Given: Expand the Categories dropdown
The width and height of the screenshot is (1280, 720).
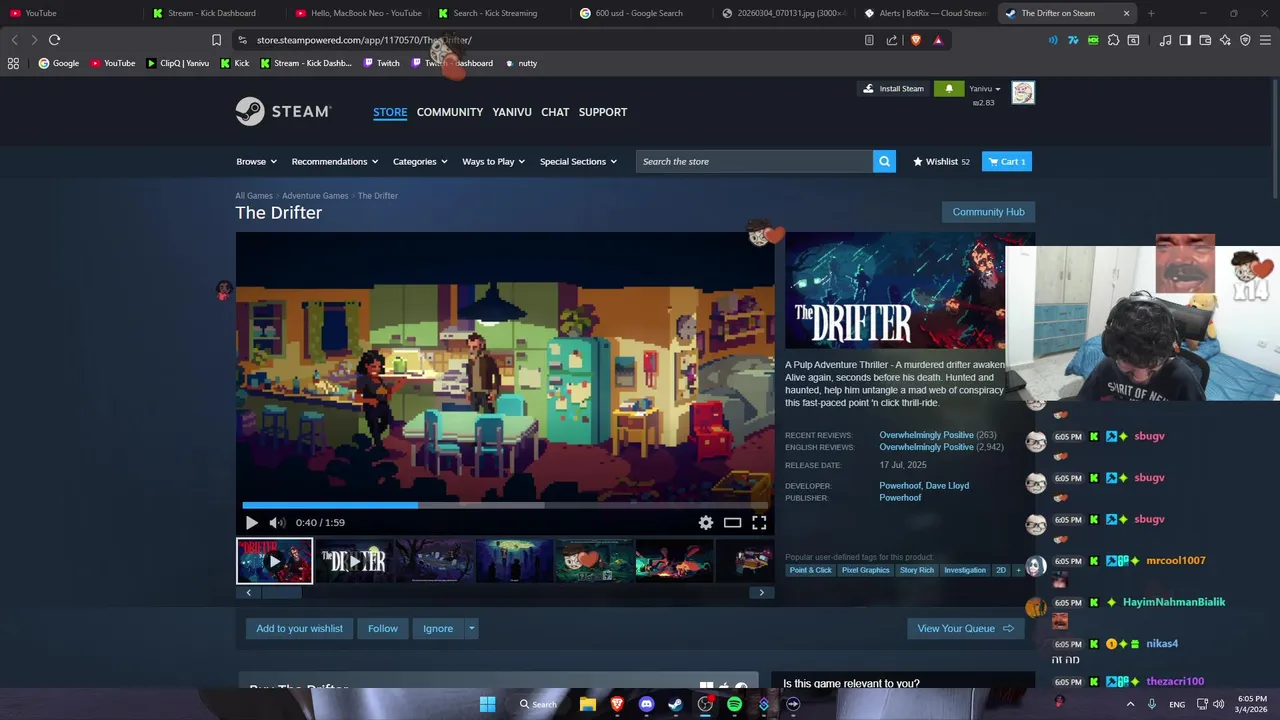Looking at the screenshot, I should pos(420,161).
